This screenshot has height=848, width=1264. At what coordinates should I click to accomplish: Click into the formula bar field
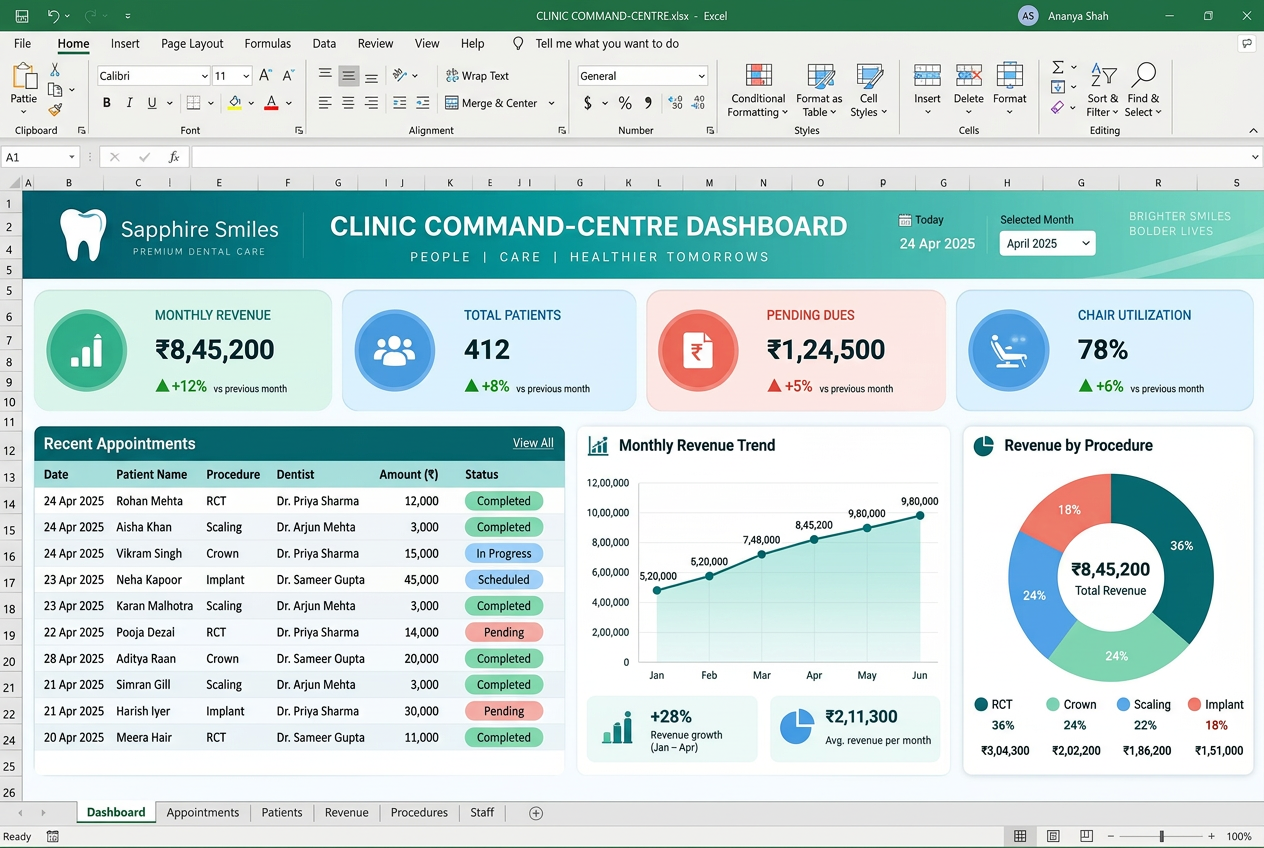click(x=725, y=157)
